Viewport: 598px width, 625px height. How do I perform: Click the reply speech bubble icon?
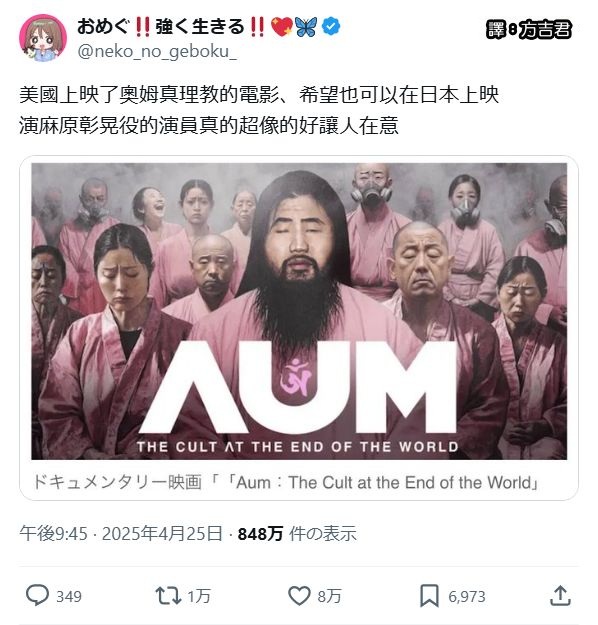(x=37, y=595)
